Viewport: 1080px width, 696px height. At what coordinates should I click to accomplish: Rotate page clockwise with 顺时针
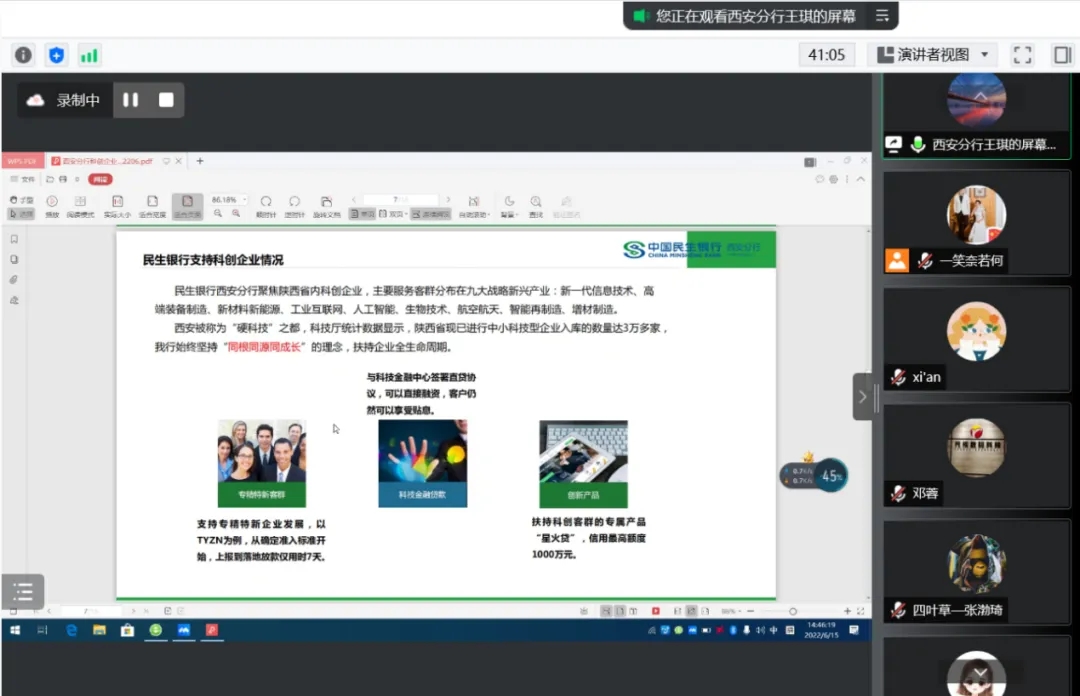(x=266, y=206)
